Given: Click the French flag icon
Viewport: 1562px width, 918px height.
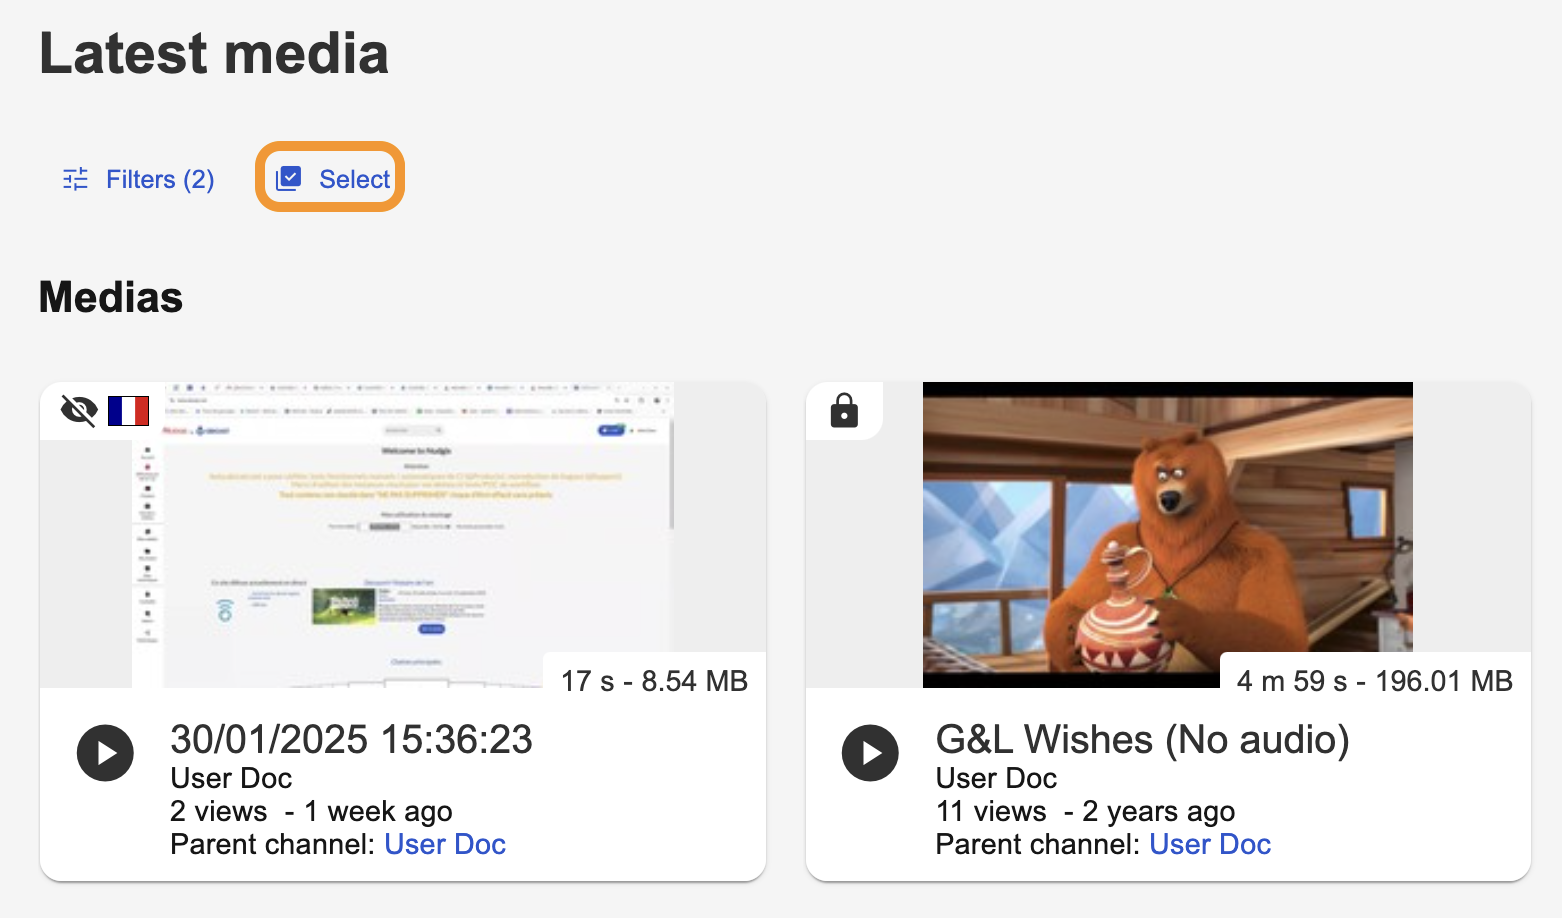Looking at the screenshot, I should pyautogui.click(x=128, y=411).
